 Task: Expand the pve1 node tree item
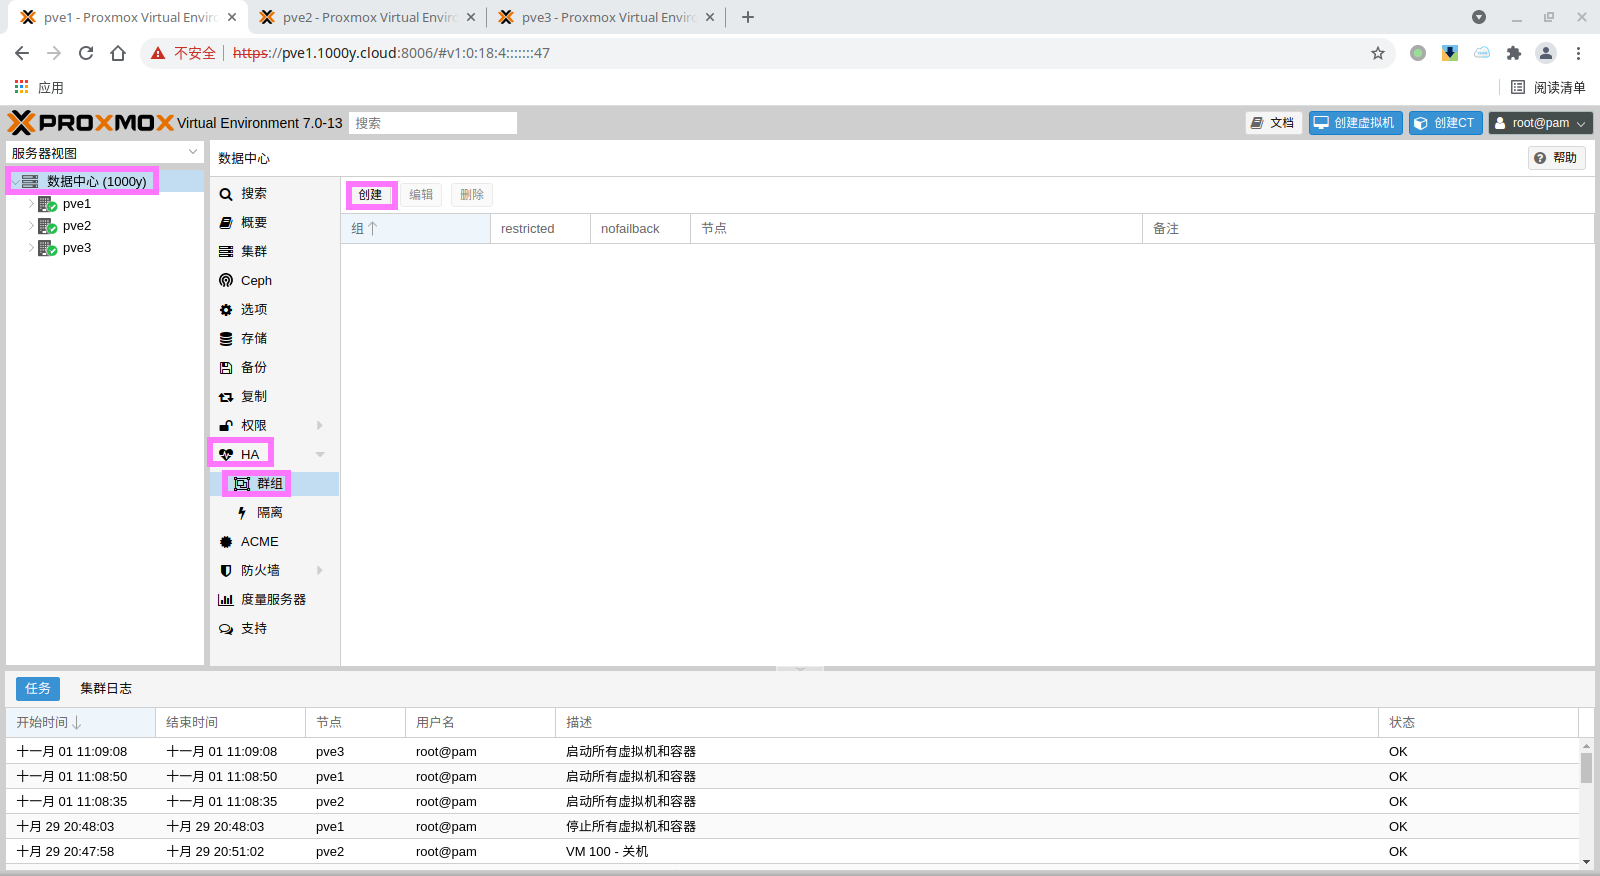click(31, 204)
